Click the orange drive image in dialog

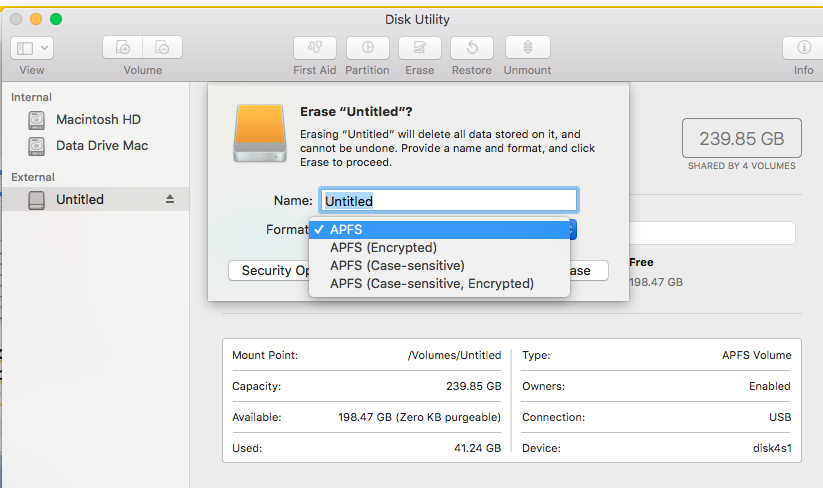coord(260,133)
